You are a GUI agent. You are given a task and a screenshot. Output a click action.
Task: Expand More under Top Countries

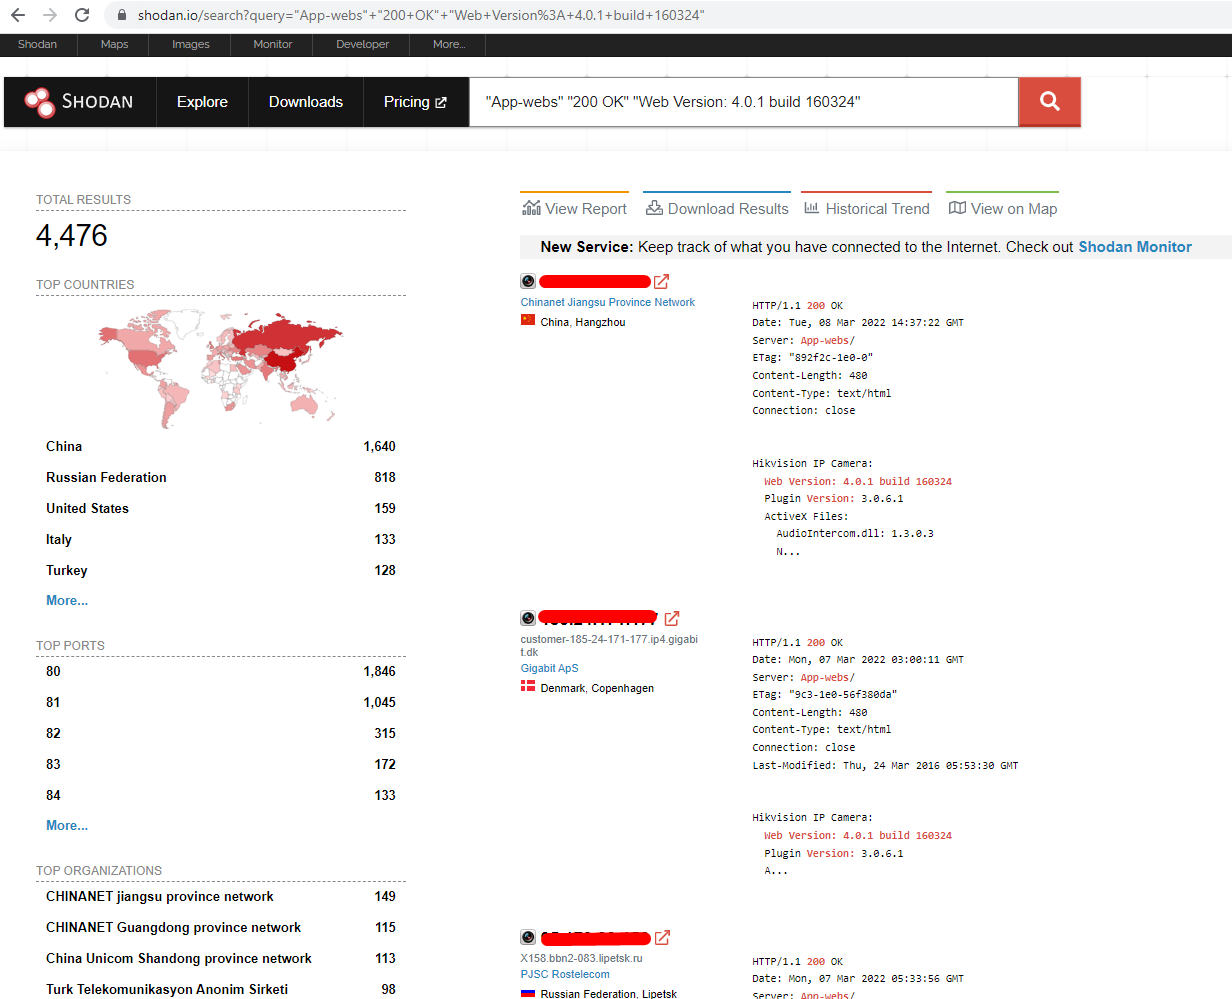[67, 600]
